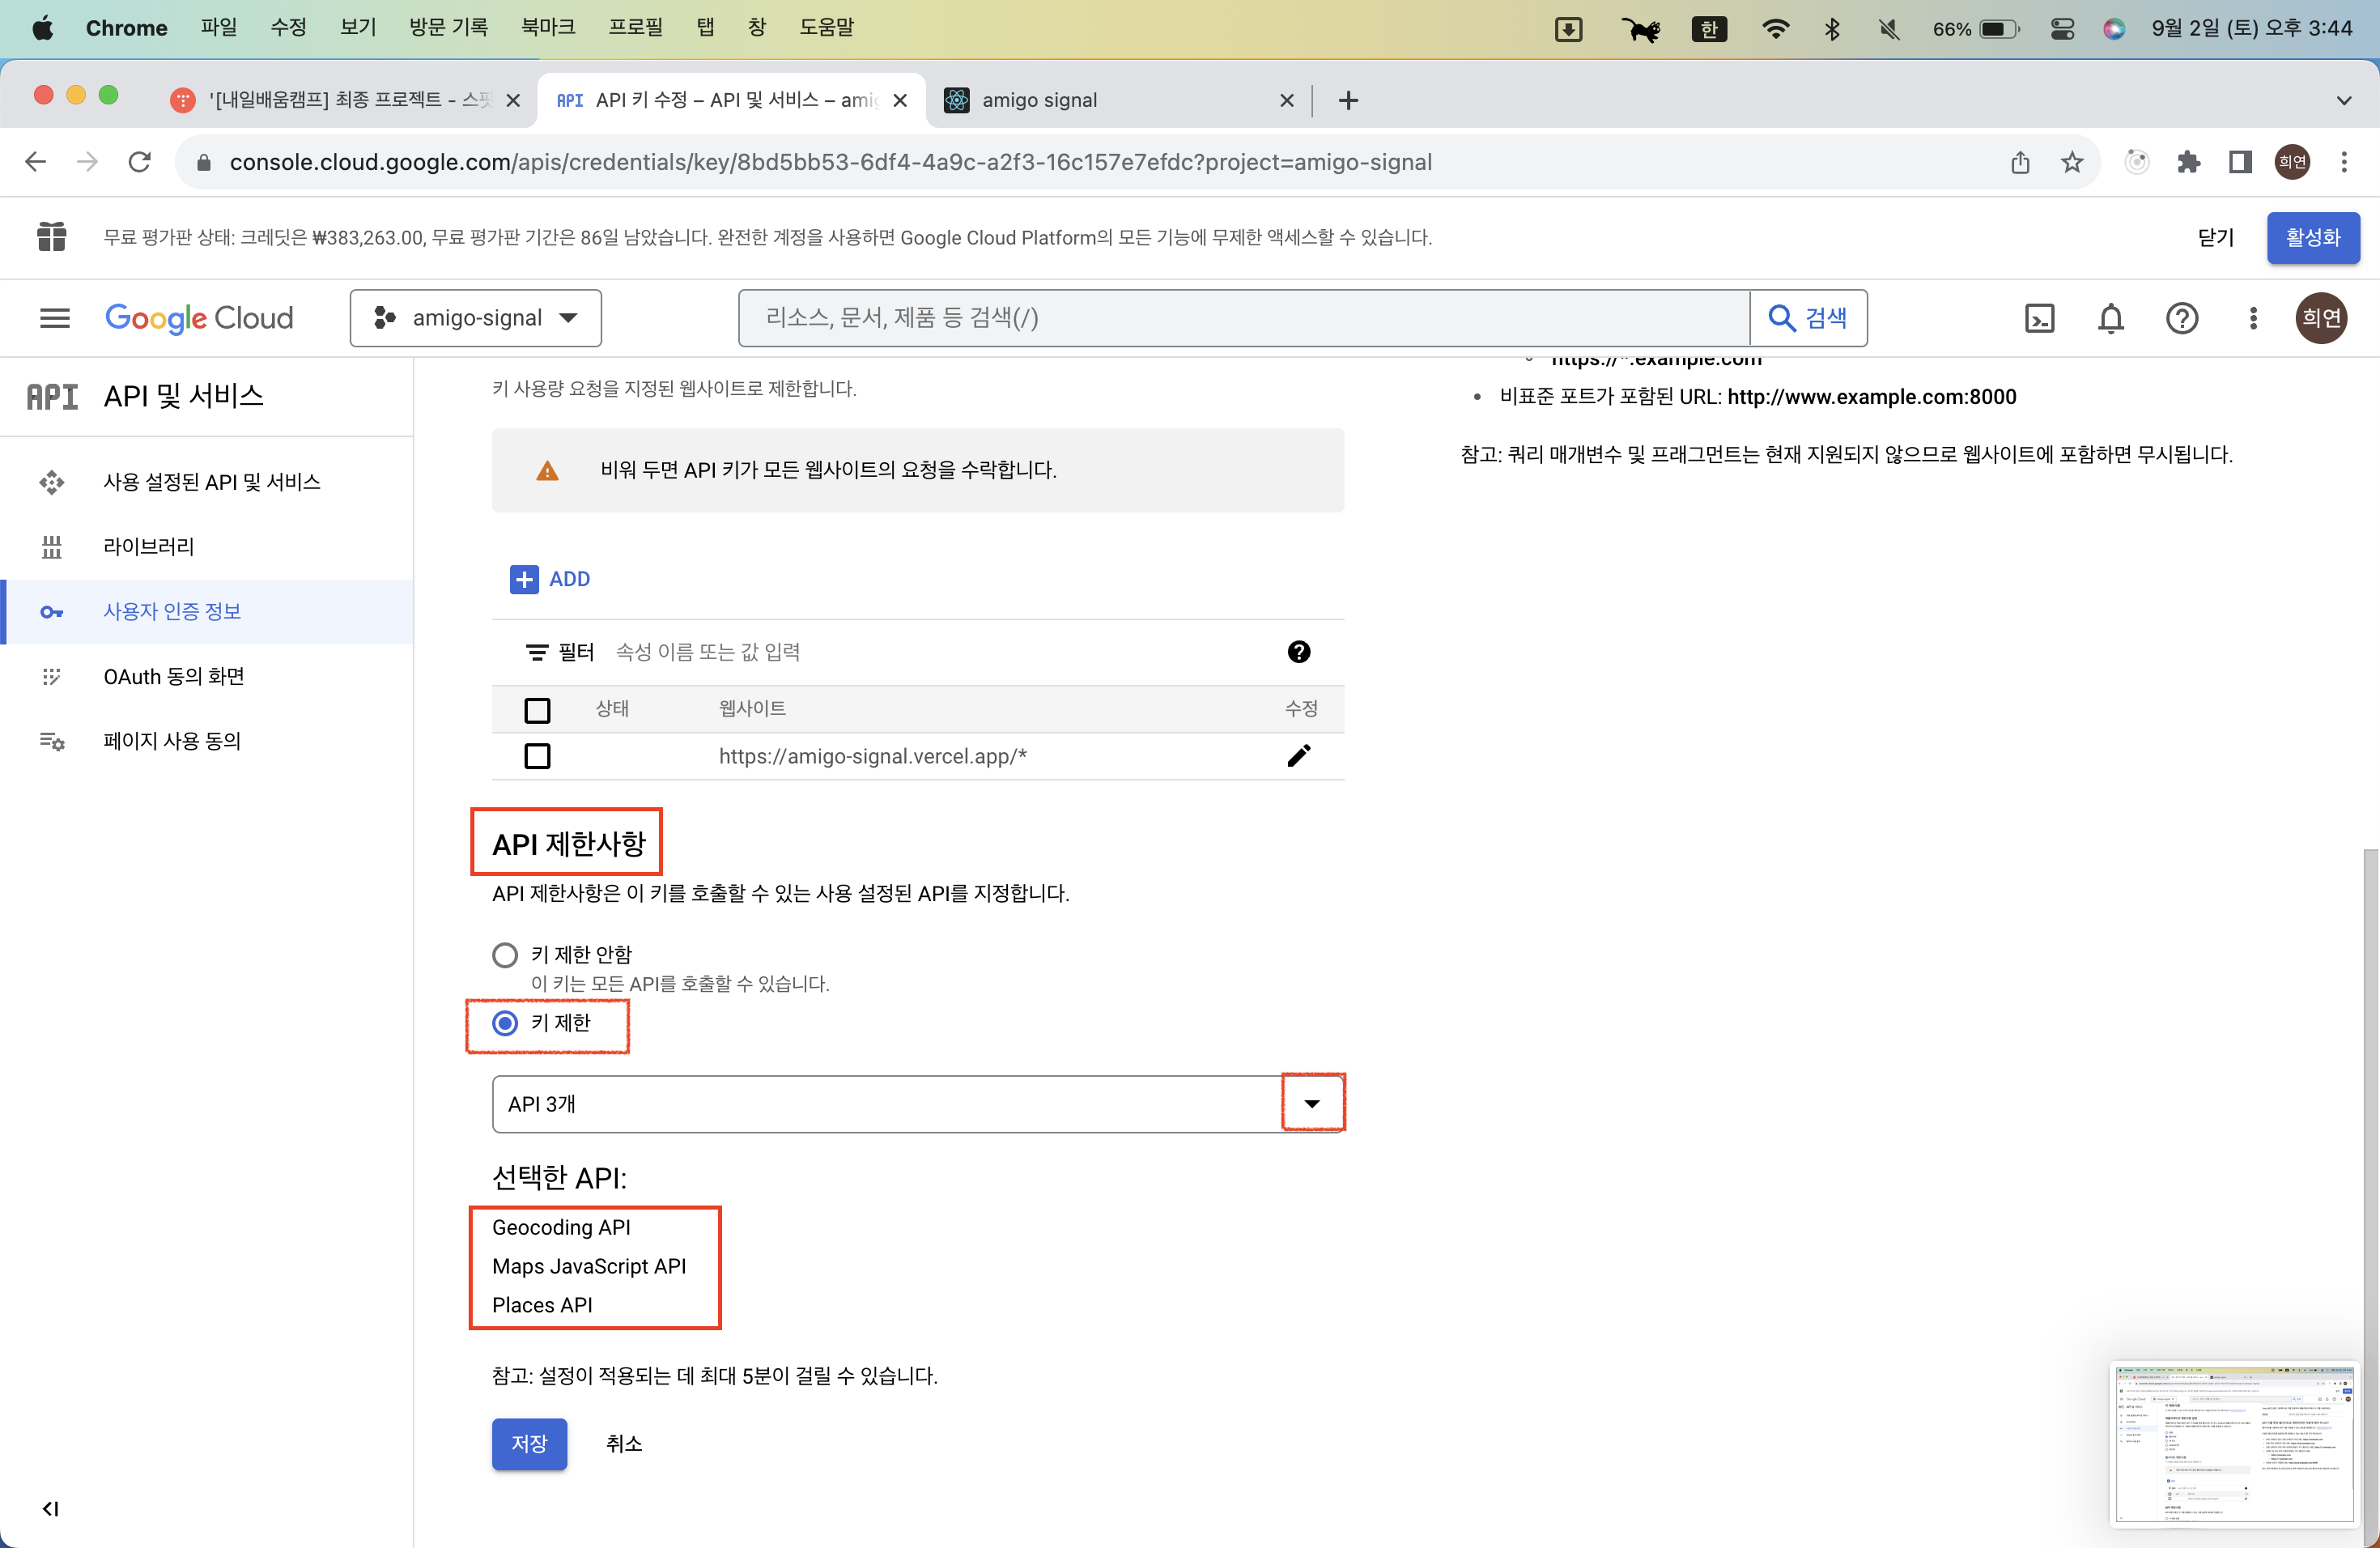The image size is (2380, 1548).
Task: Toggle Chrome side panel icon
Action: pyautogui.click(x=2239, y=162)
